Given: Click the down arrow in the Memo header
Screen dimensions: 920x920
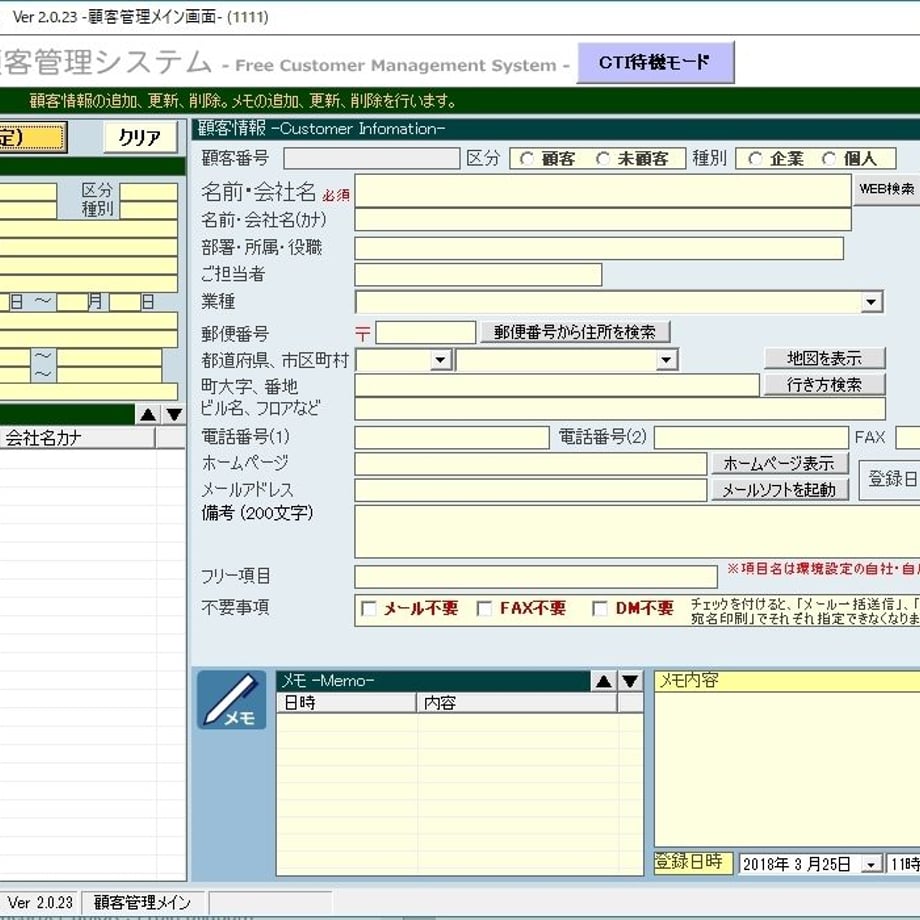Looking at the screenshot, I should click(631, 681).
